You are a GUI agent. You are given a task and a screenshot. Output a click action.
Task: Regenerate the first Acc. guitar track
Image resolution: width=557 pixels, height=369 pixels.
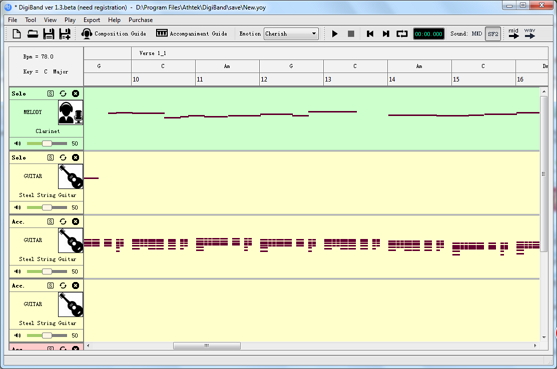(x=63, y=222)
